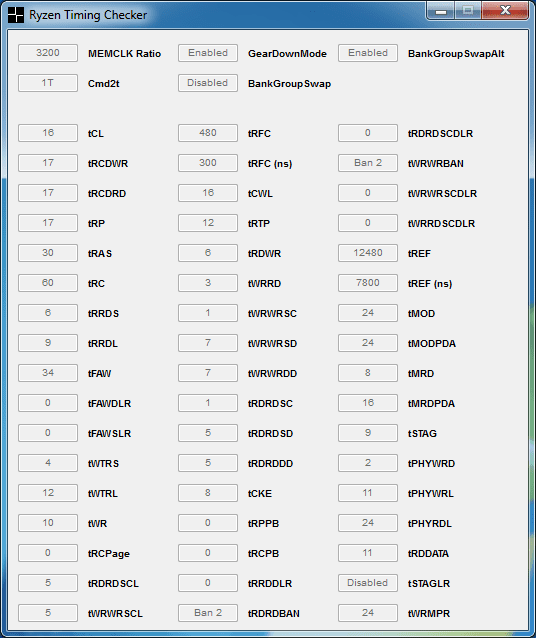Select the tRFC (ns) value field

(208, 163)
